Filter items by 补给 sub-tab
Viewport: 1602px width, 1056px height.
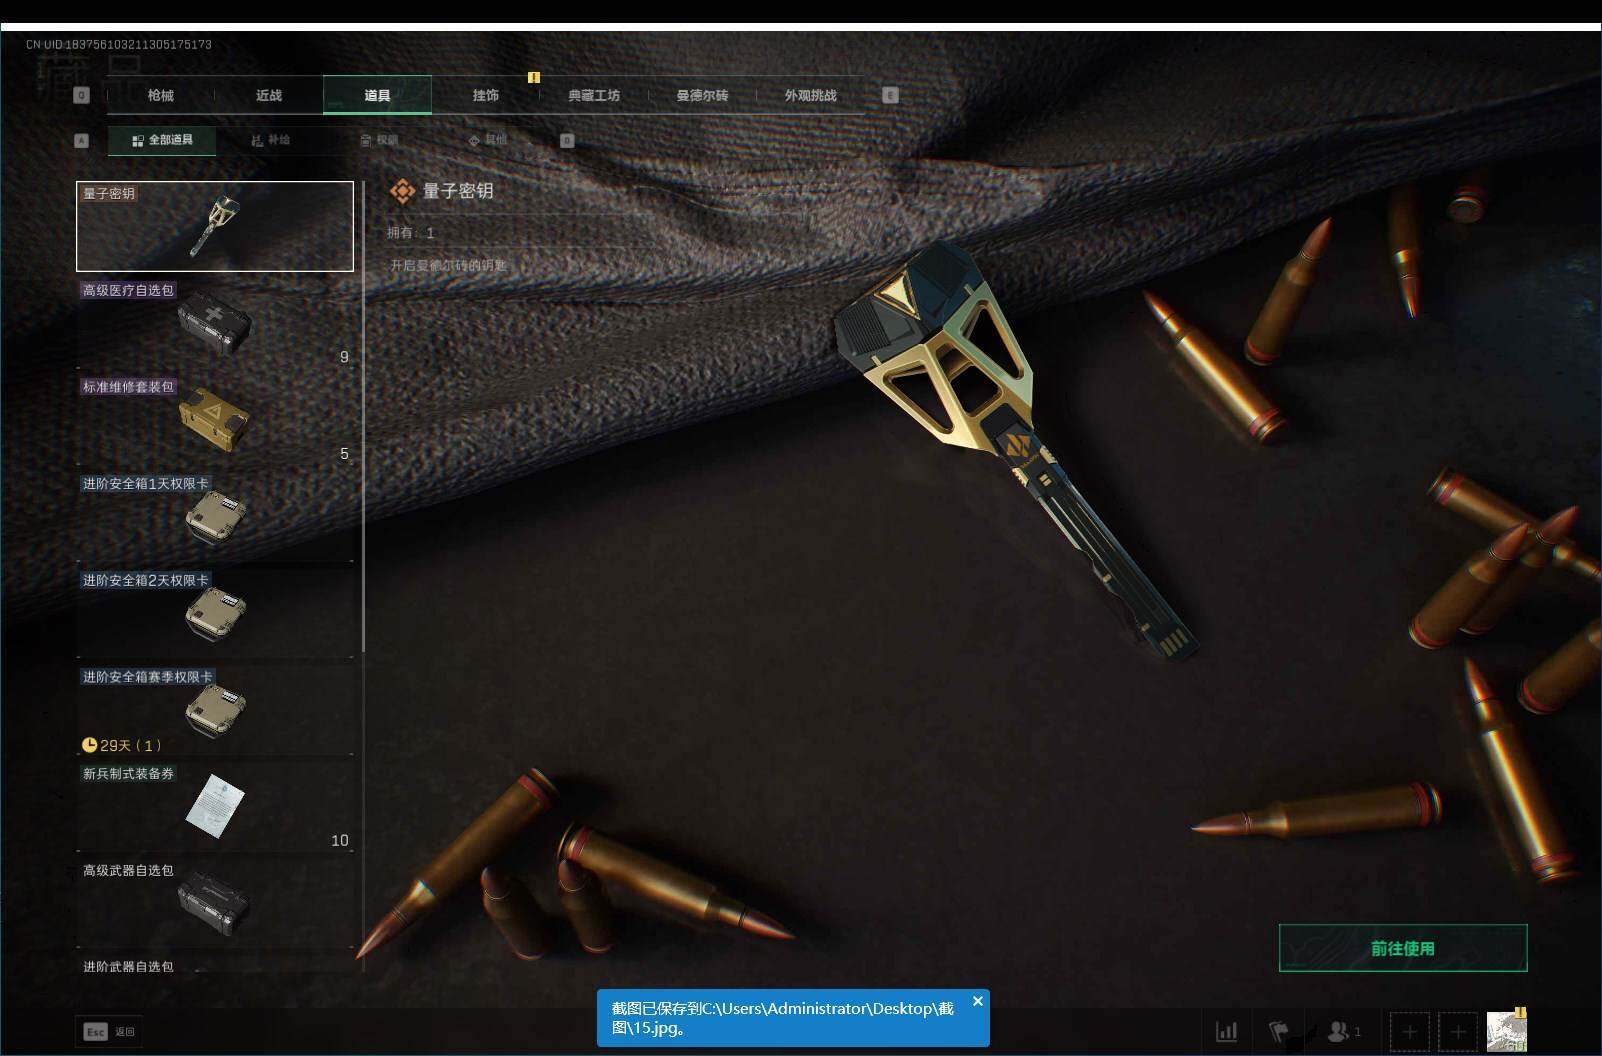pyautogui.click(x=271, y=140)
